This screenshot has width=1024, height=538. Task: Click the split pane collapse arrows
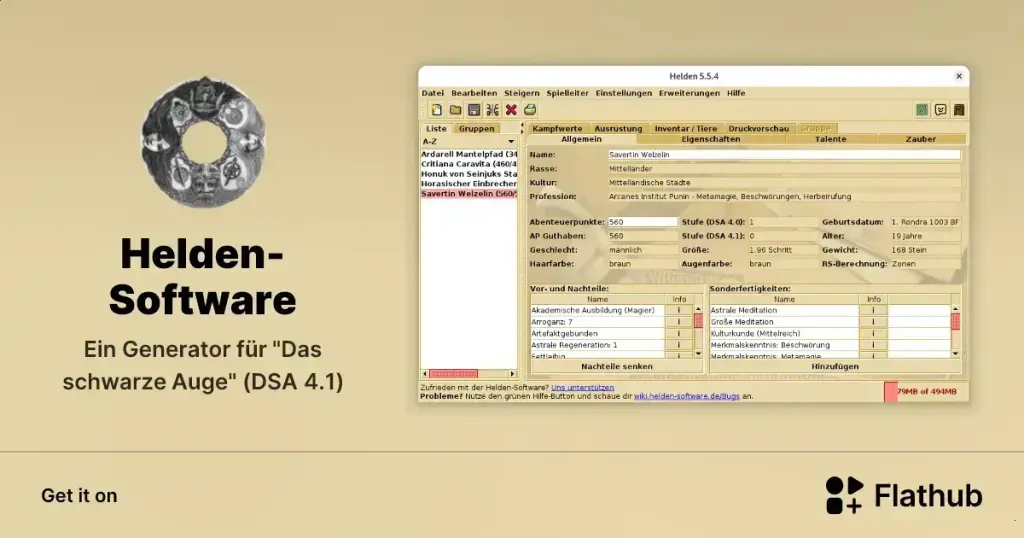coord(521,129)
